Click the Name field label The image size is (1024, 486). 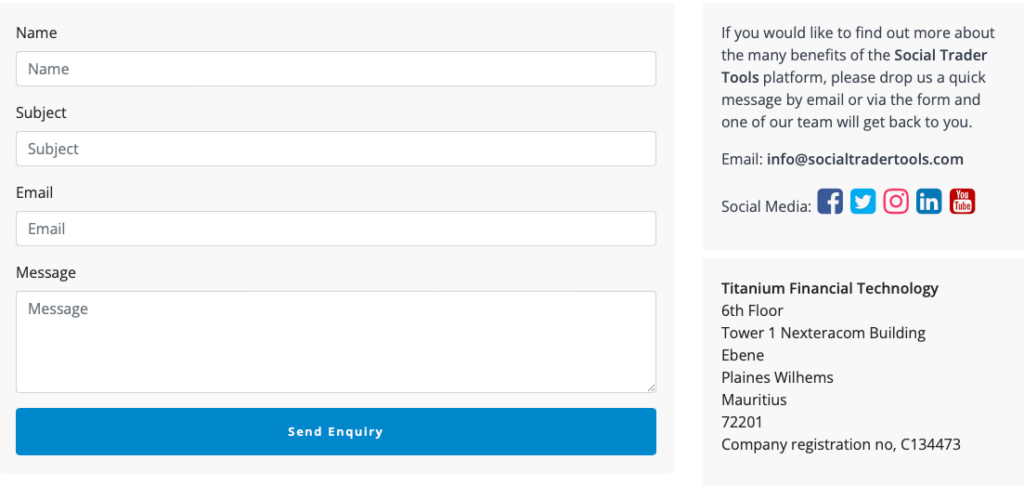(x=36, y=33)
